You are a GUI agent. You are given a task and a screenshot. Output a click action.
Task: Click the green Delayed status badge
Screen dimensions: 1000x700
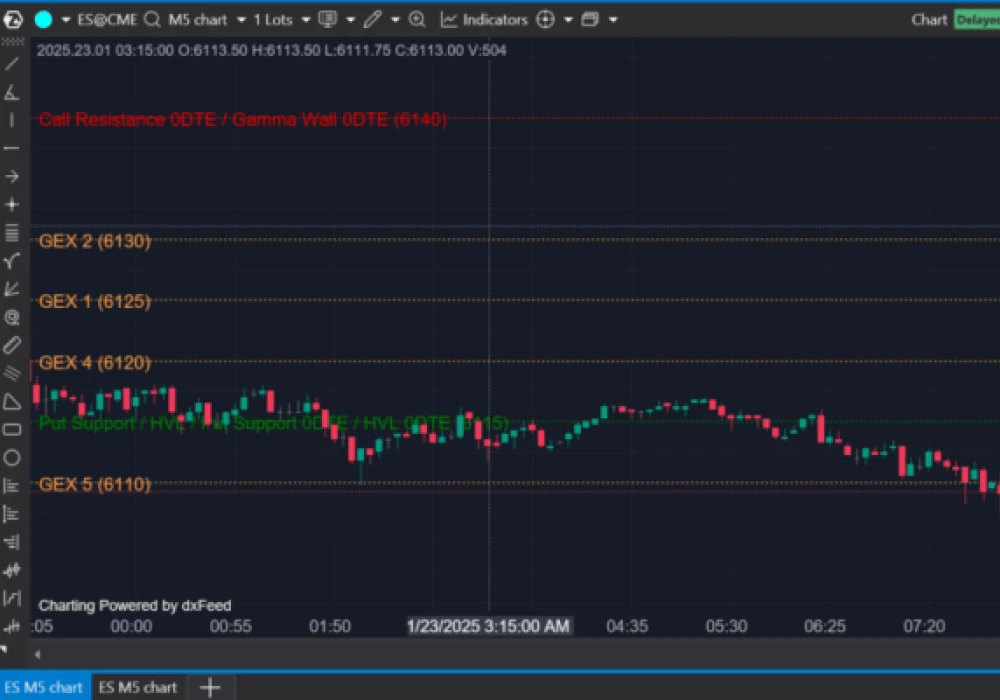[x=977, y=20]
